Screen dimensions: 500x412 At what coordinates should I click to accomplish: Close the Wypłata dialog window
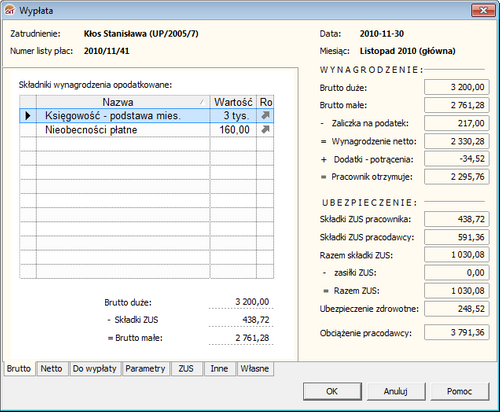pos(483,11)
